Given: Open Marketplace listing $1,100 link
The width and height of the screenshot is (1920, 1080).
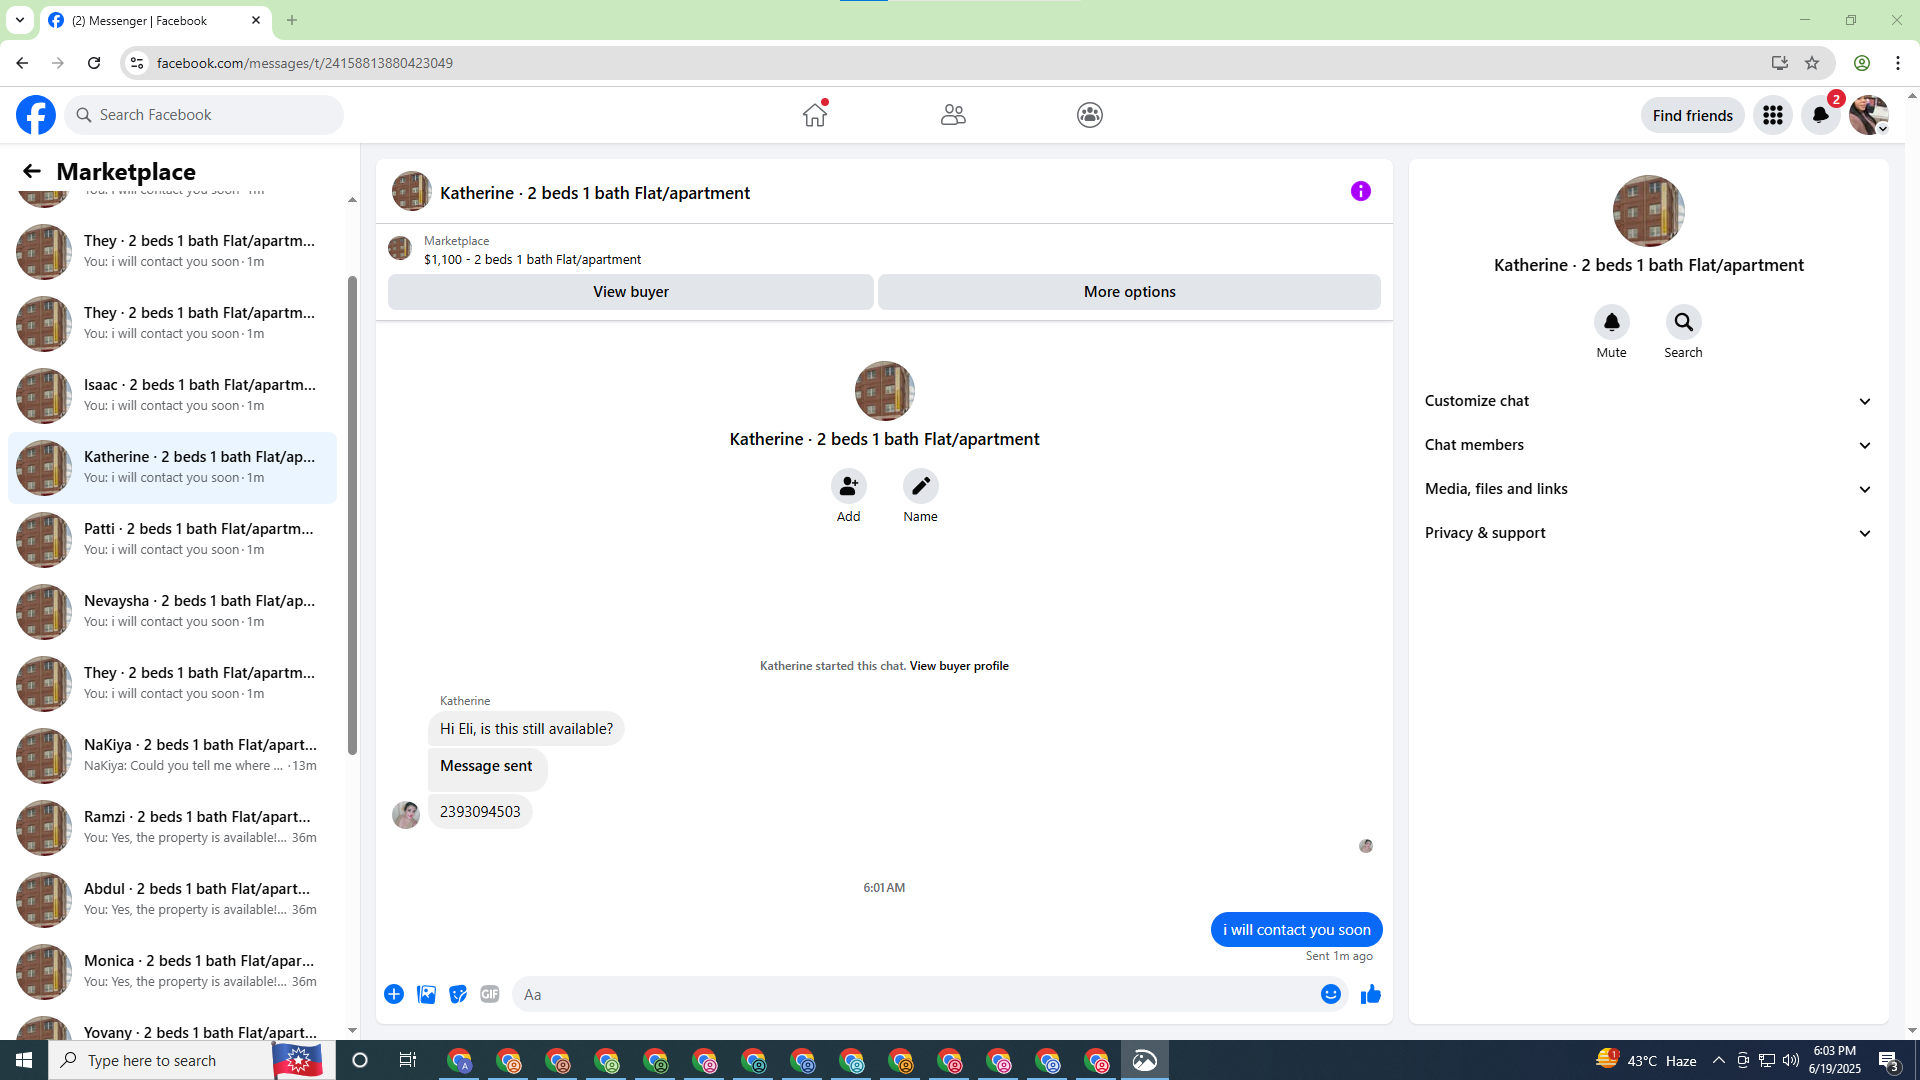Looking at the screenshot, I should tap(532, 259).
